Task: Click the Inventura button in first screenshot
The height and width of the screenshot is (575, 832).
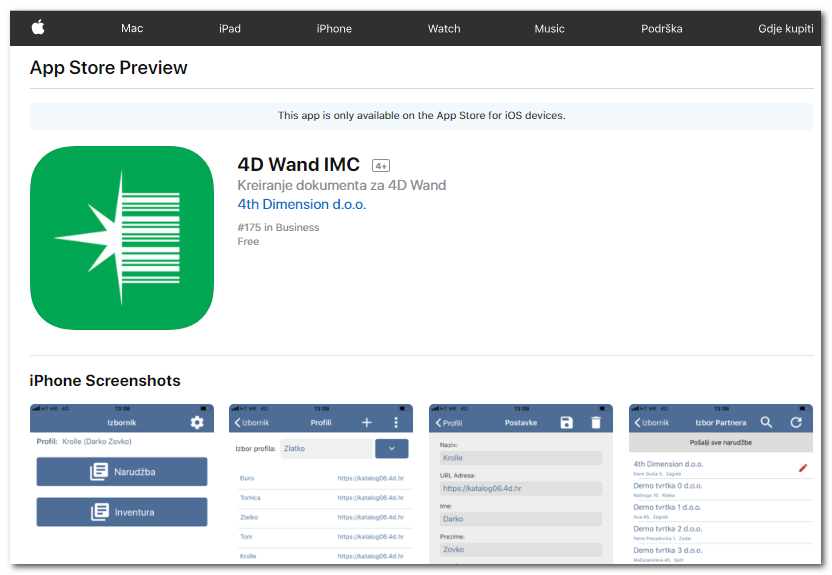Action: [x=122, y=512]
